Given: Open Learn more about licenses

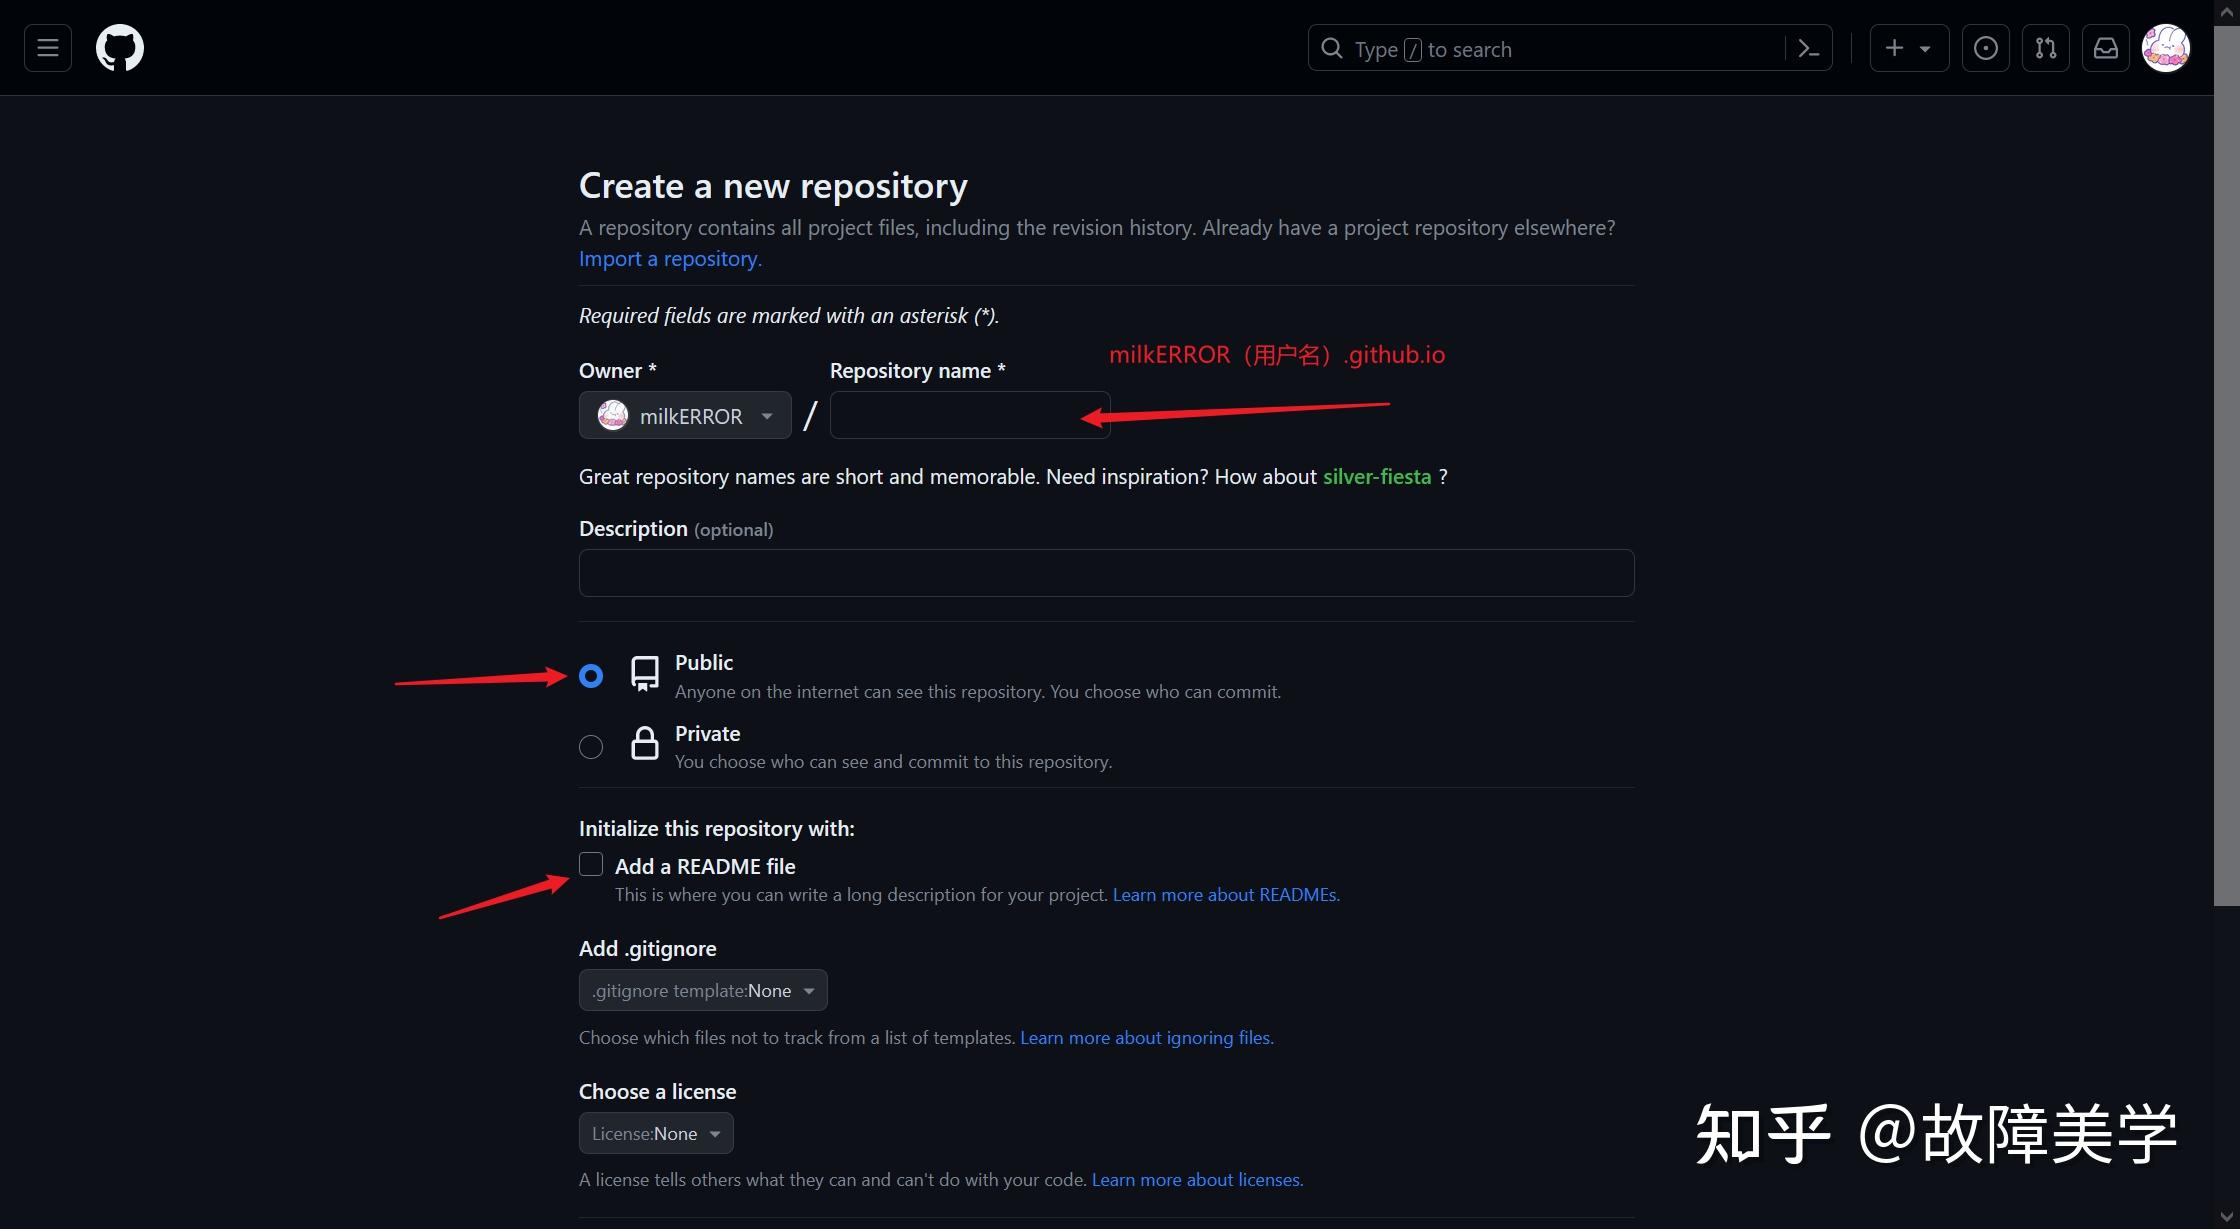Looking at the screenshot, I should pos(1196,1179).
